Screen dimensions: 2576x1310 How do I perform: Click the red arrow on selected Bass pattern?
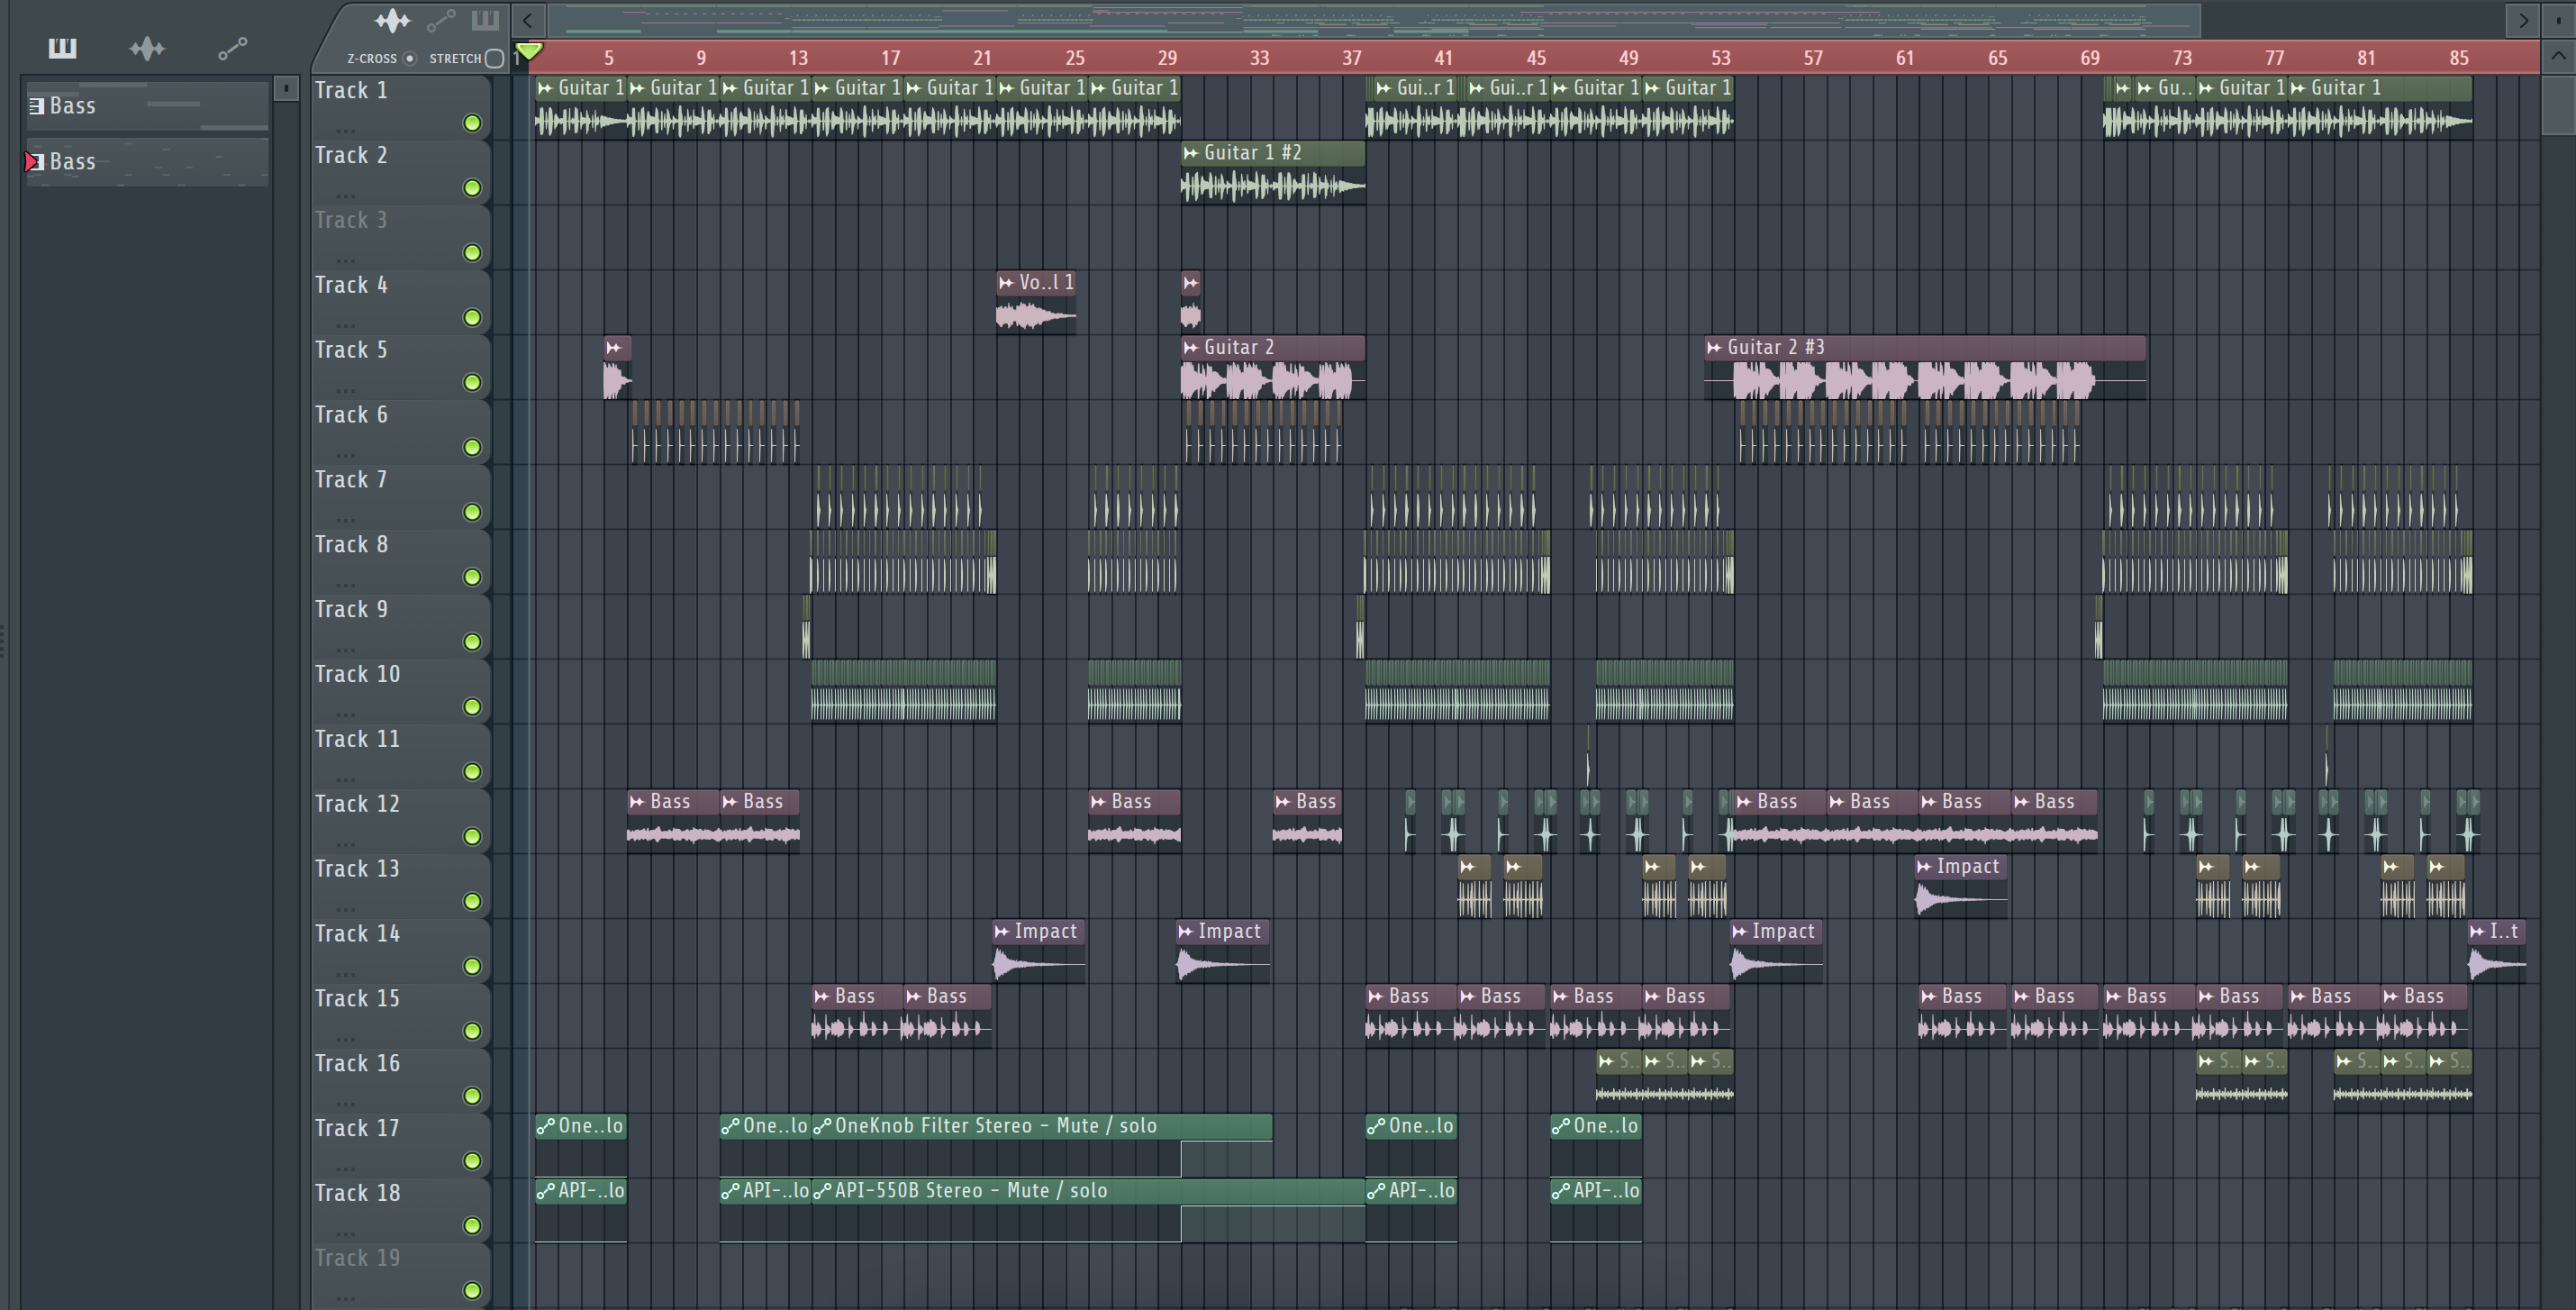click(31, 161)
